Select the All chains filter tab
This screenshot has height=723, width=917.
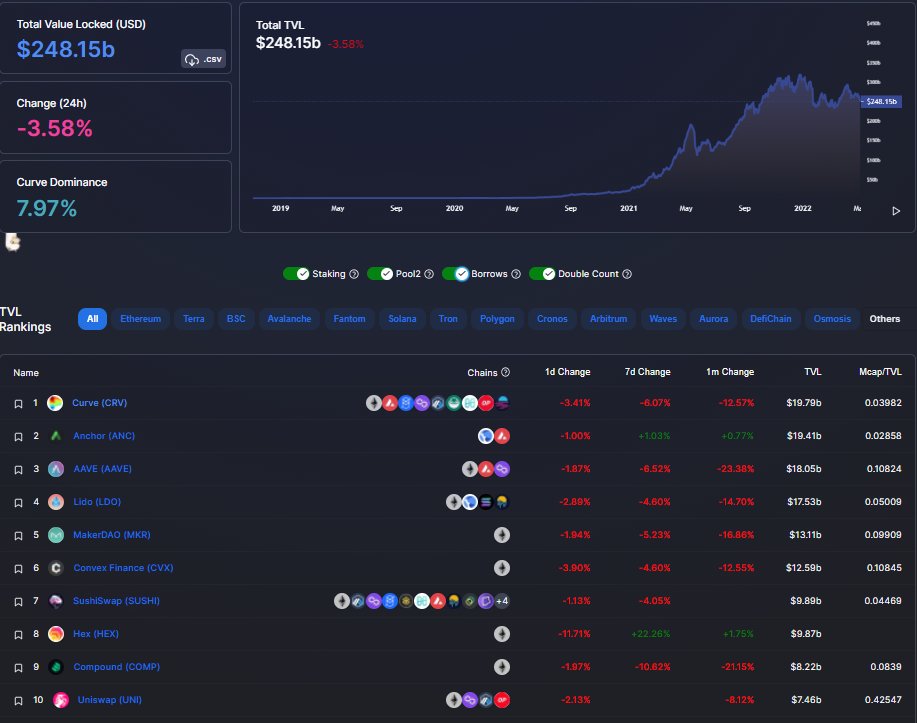click(x=92, y=319)
